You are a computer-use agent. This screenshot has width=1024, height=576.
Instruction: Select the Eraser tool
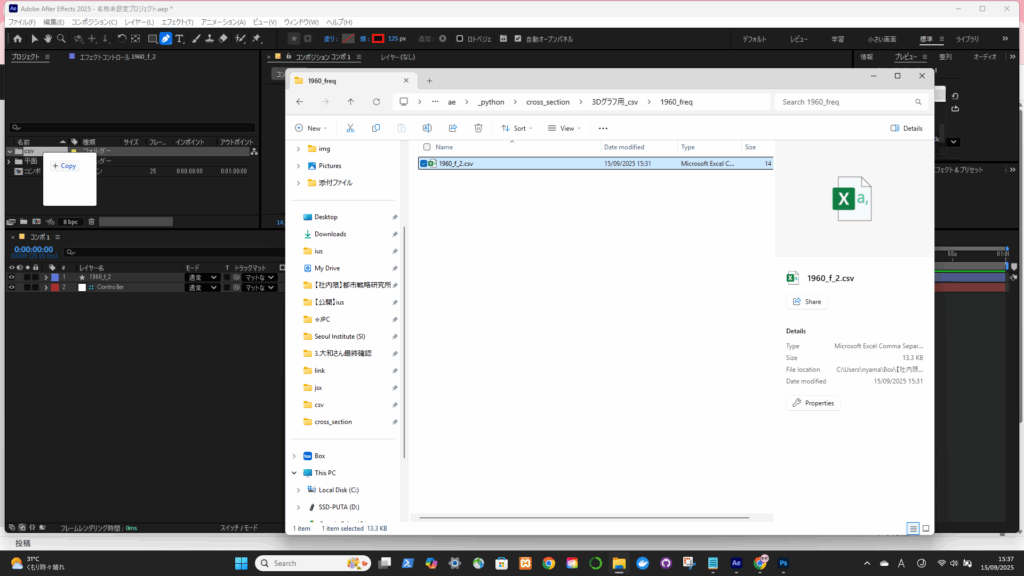(223, 39)
